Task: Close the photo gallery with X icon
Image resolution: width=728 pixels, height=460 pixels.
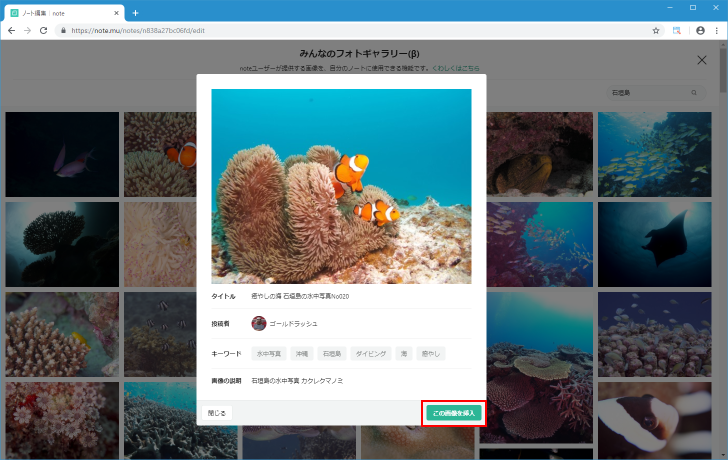Action: click(702, 60)
